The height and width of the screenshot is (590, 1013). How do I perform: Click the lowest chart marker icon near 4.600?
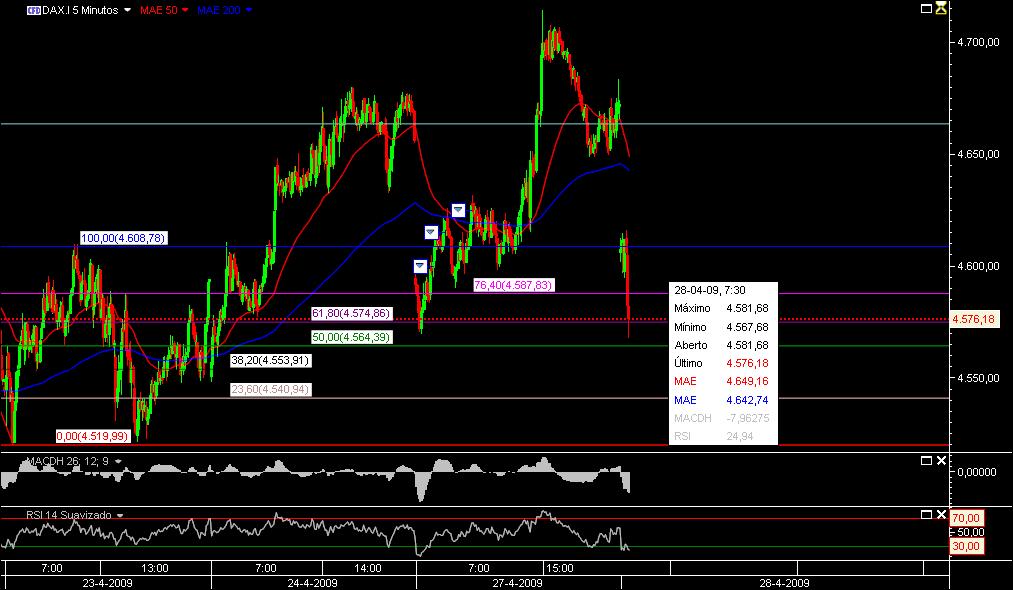click(420, 266)
